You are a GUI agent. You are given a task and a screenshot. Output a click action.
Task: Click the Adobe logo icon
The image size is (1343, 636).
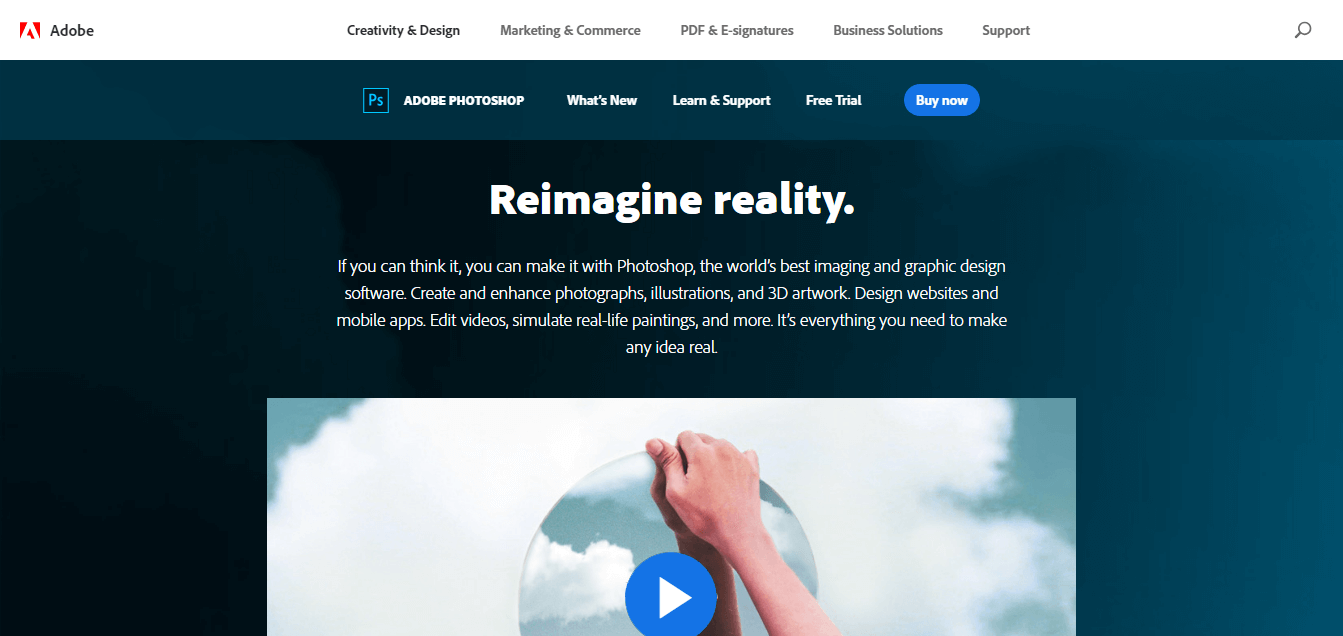[30, 30]
